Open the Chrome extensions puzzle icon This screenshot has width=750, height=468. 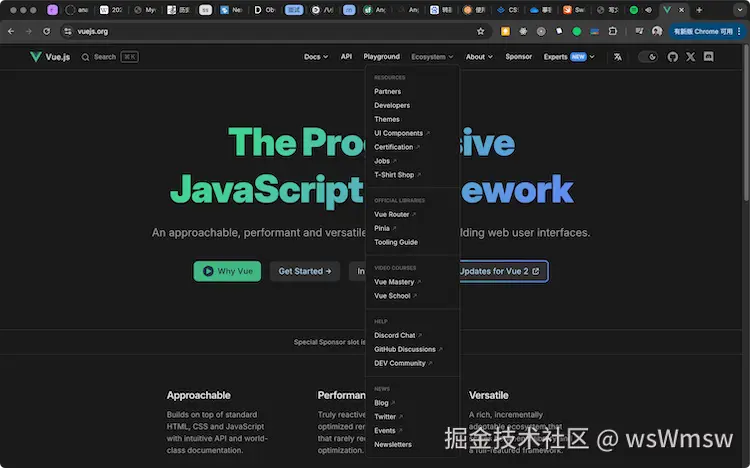pos(613,31)
